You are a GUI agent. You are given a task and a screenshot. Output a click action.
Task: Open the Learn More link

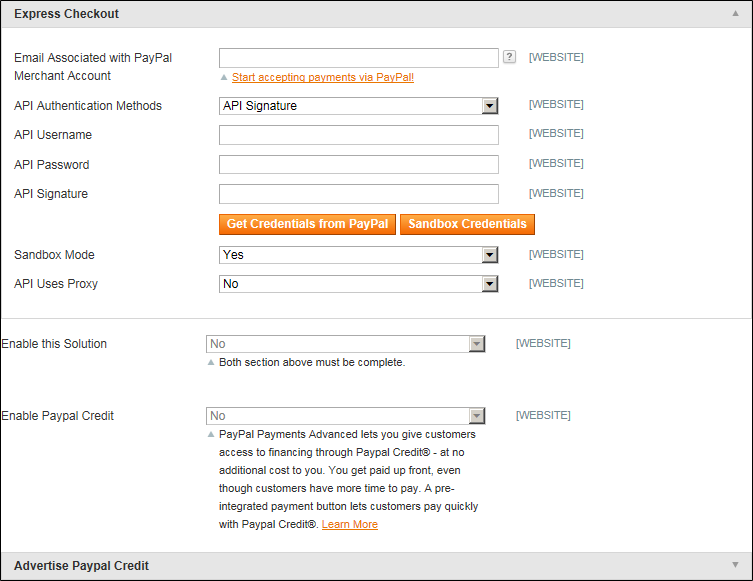click(350, 524)
